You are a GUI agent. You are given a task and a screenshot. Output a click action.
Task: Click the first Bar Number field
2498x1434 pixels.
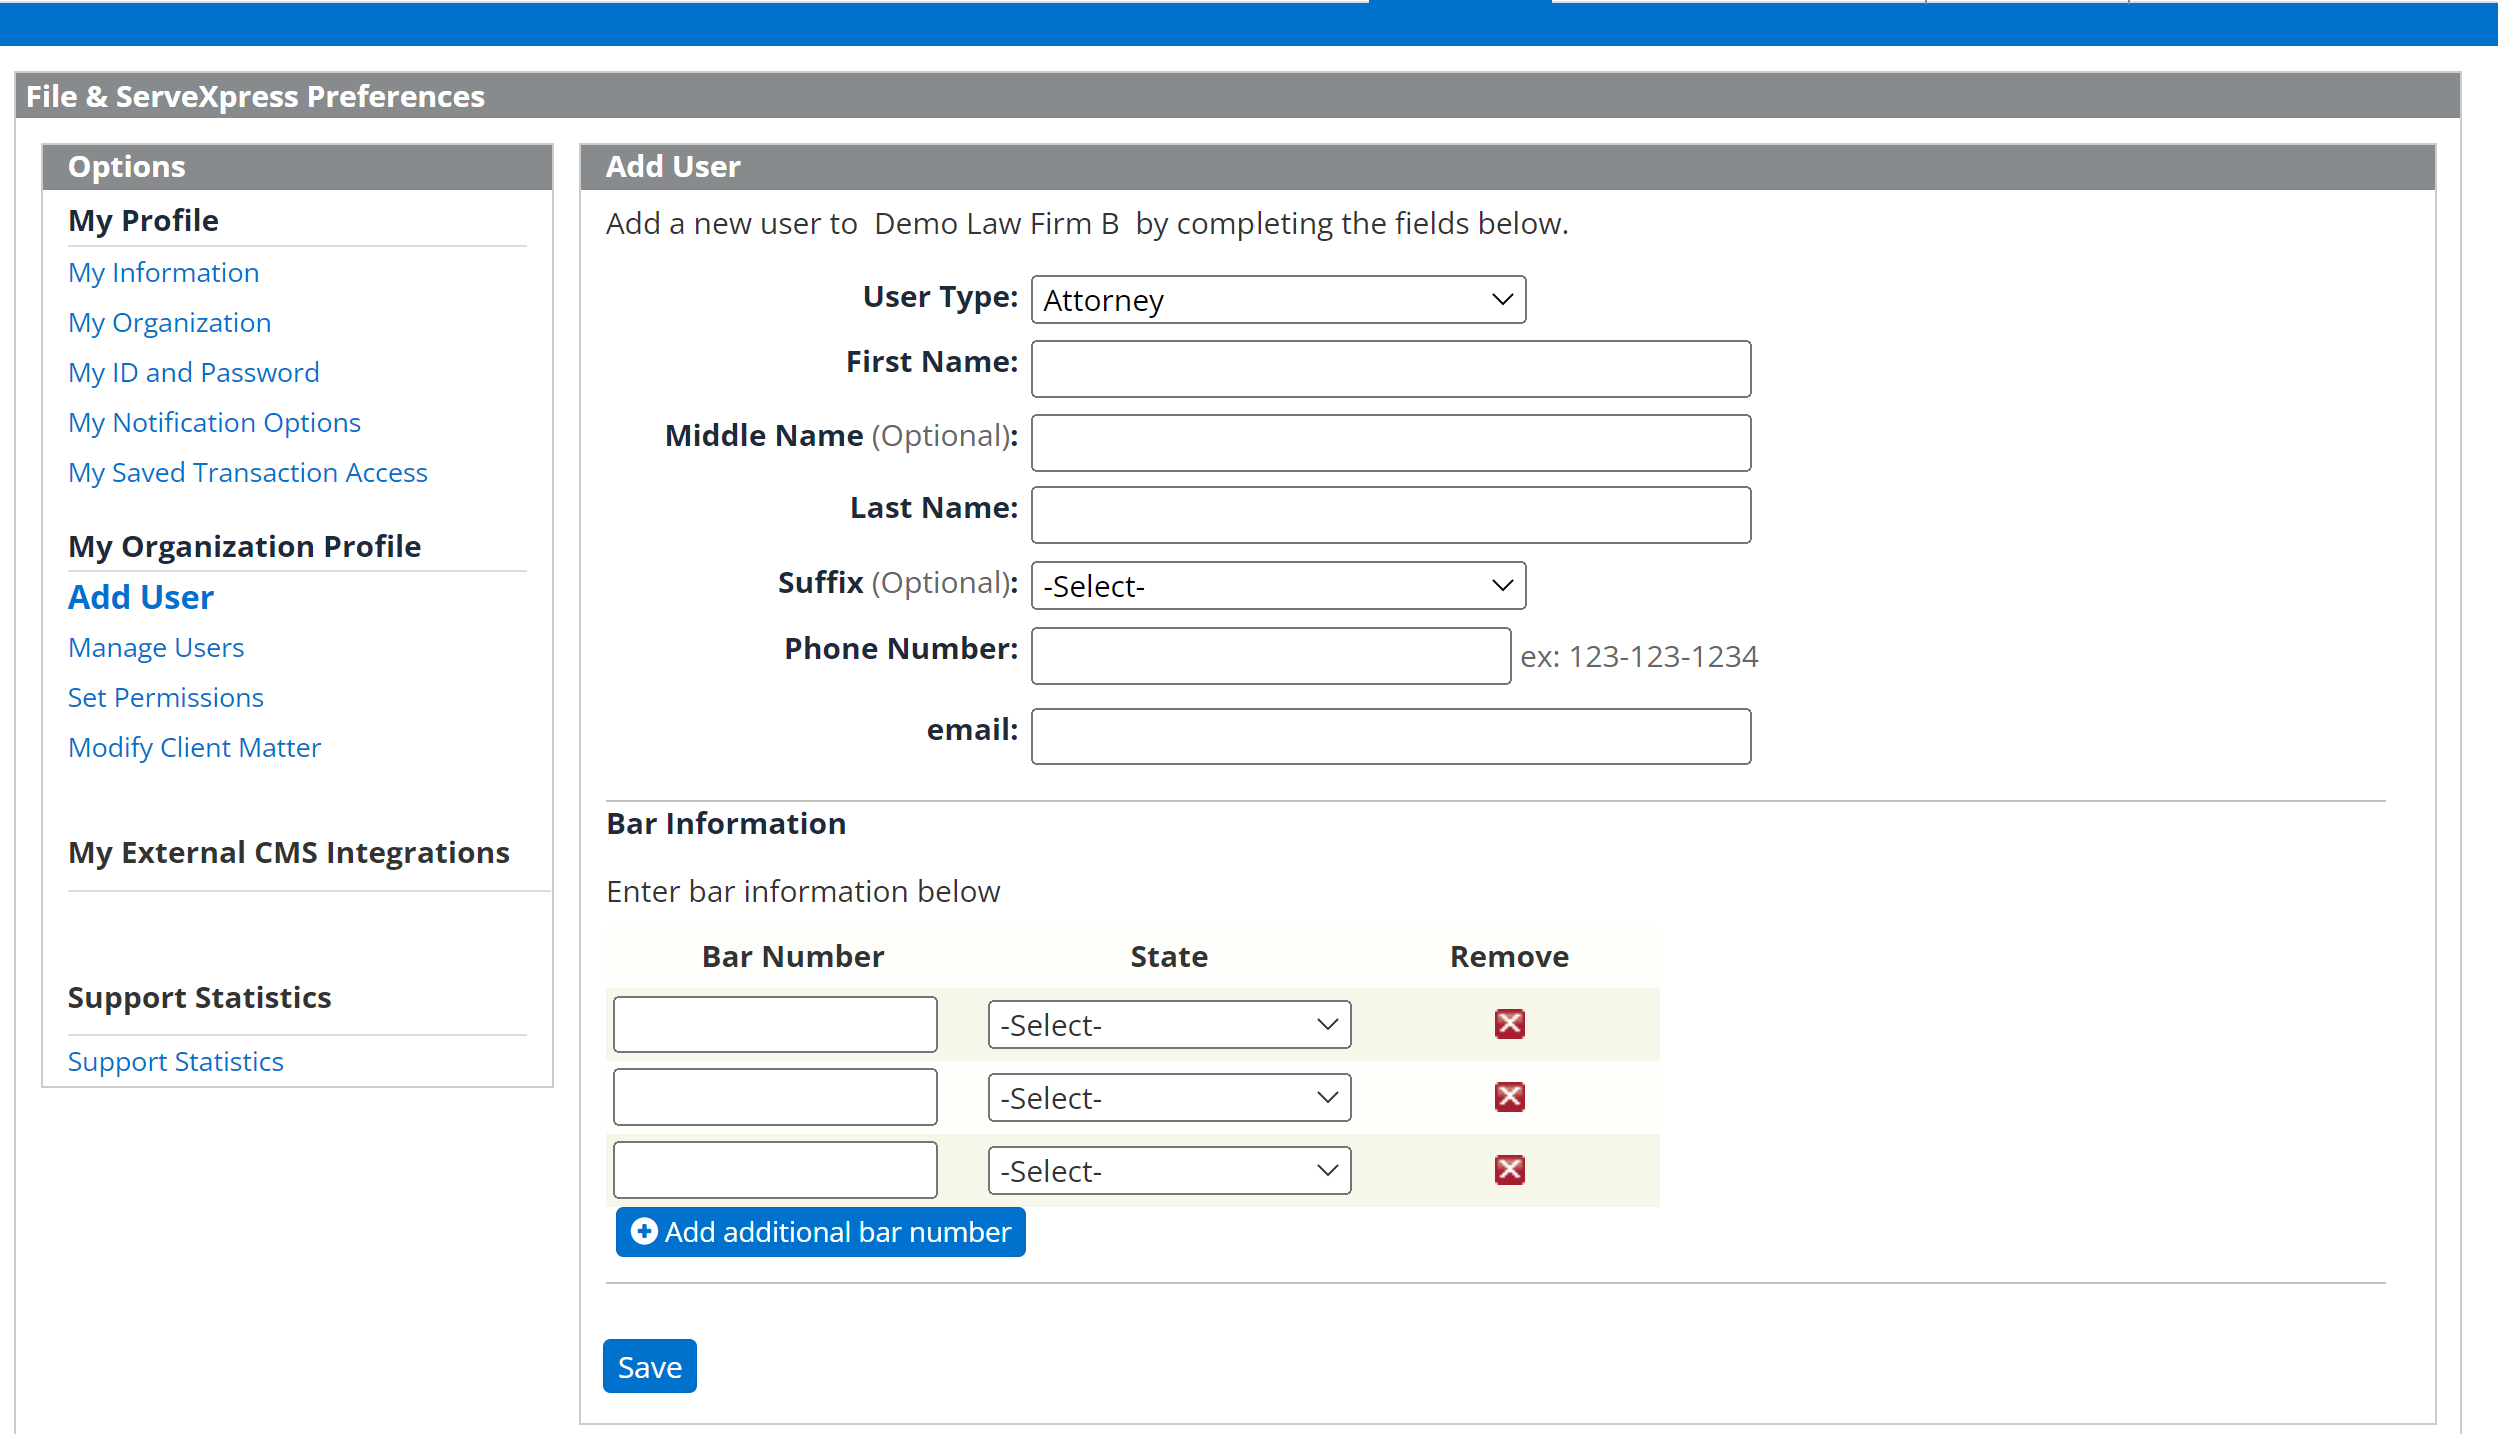[775, 1024]
